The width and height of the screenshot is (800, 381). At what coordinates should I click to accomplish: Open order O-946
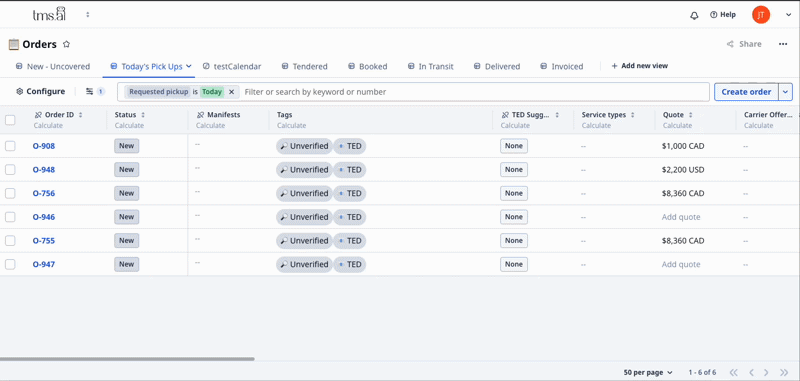click(44, 217)
